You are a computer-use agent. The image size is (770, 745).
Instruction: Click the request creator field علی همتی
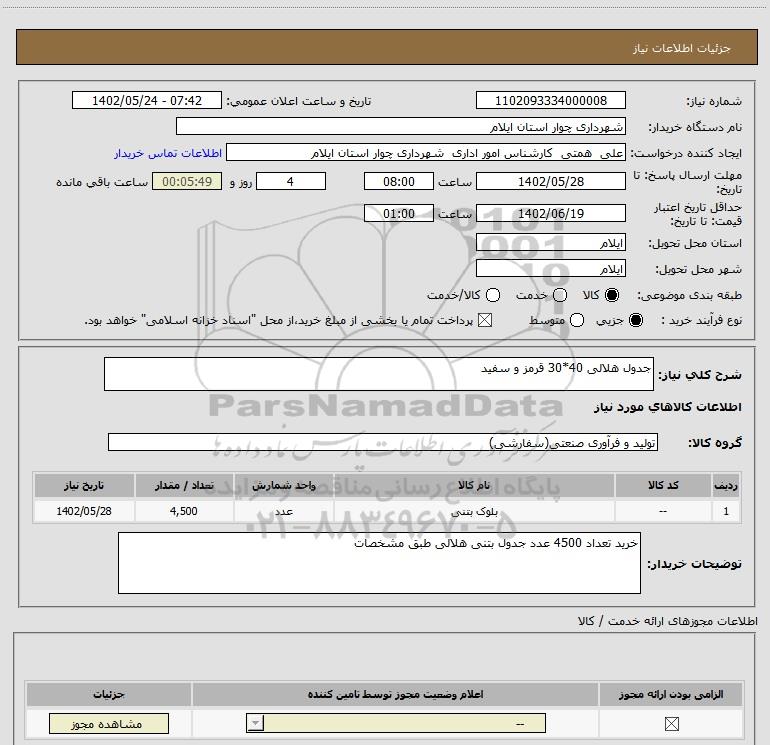426,153
